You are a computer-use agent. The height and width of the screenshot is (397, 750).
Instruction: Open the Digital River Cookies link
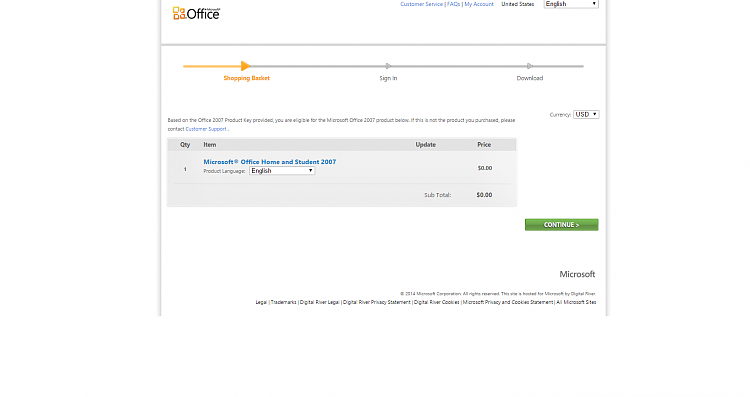437,302
